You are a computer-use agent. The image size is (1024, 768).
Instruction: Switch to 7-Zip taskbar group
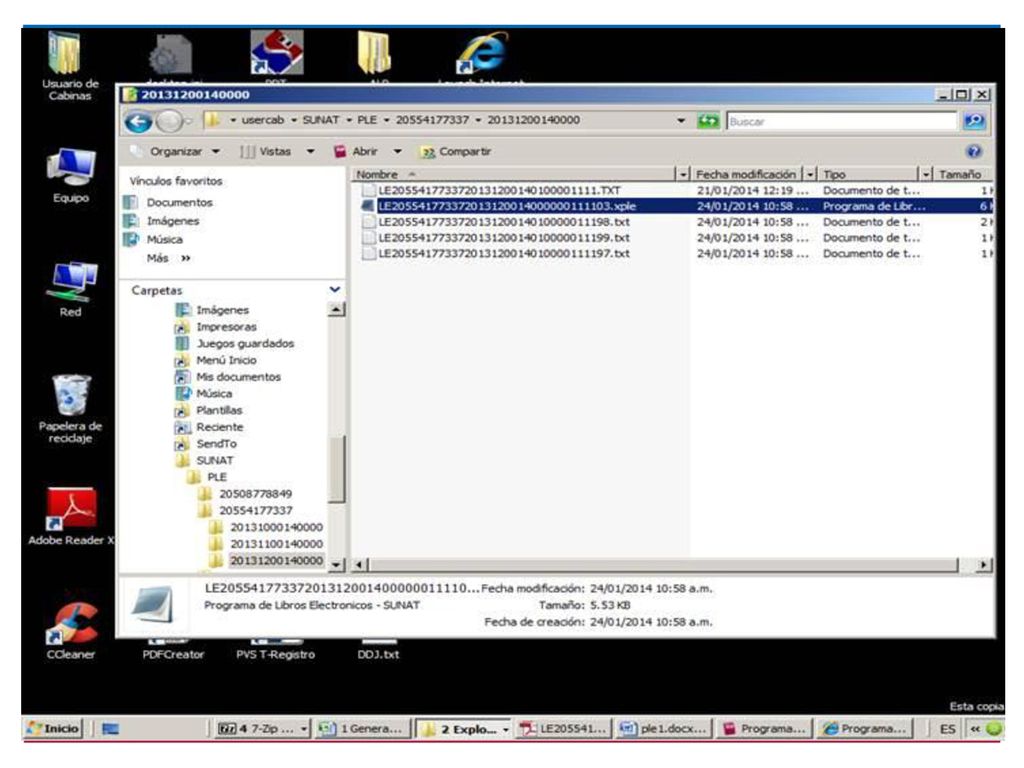[263, 729]
